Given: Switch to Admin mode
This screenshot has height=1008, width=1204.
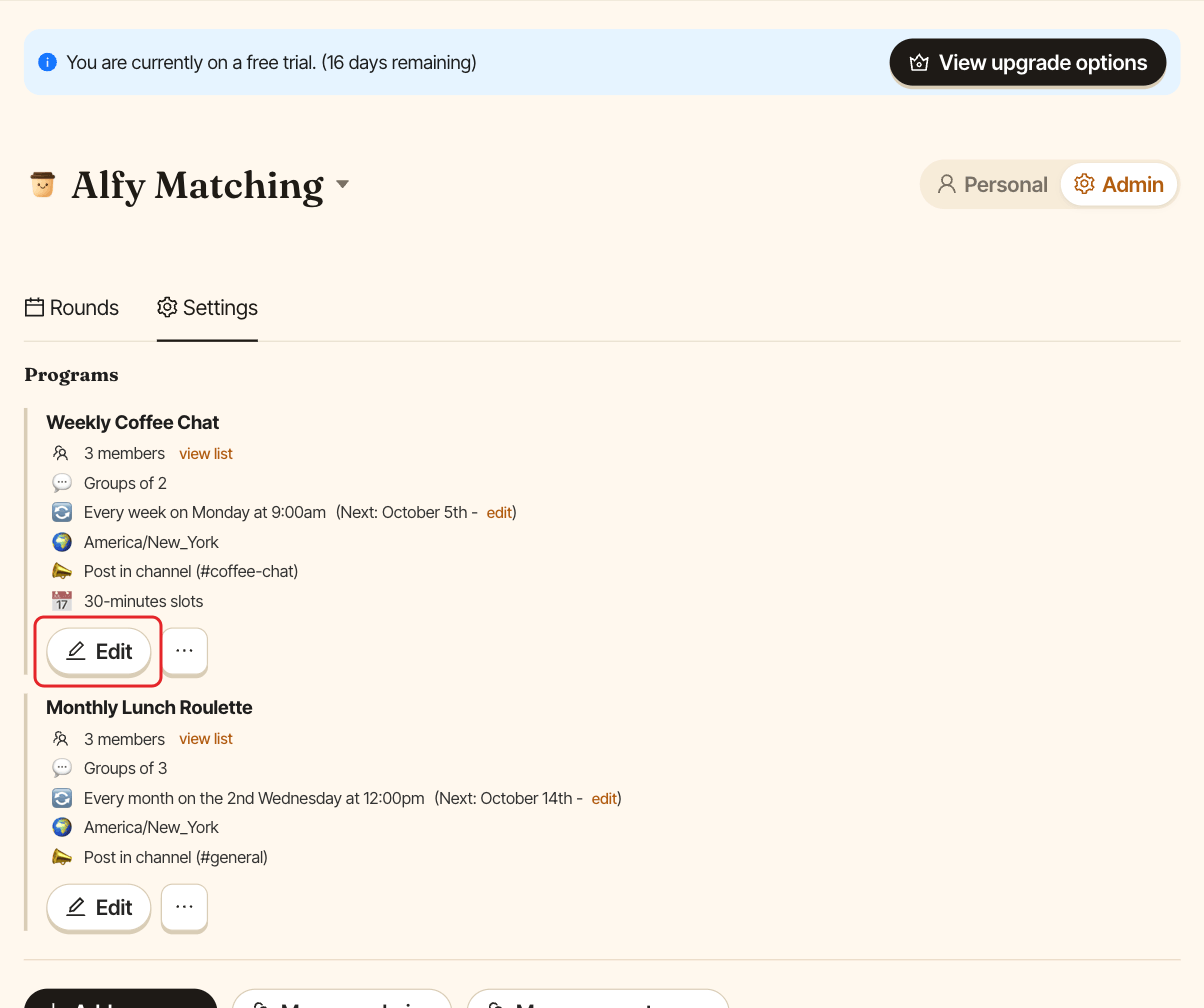Looking at the screenshot, I should click(x=1119, y=185).
